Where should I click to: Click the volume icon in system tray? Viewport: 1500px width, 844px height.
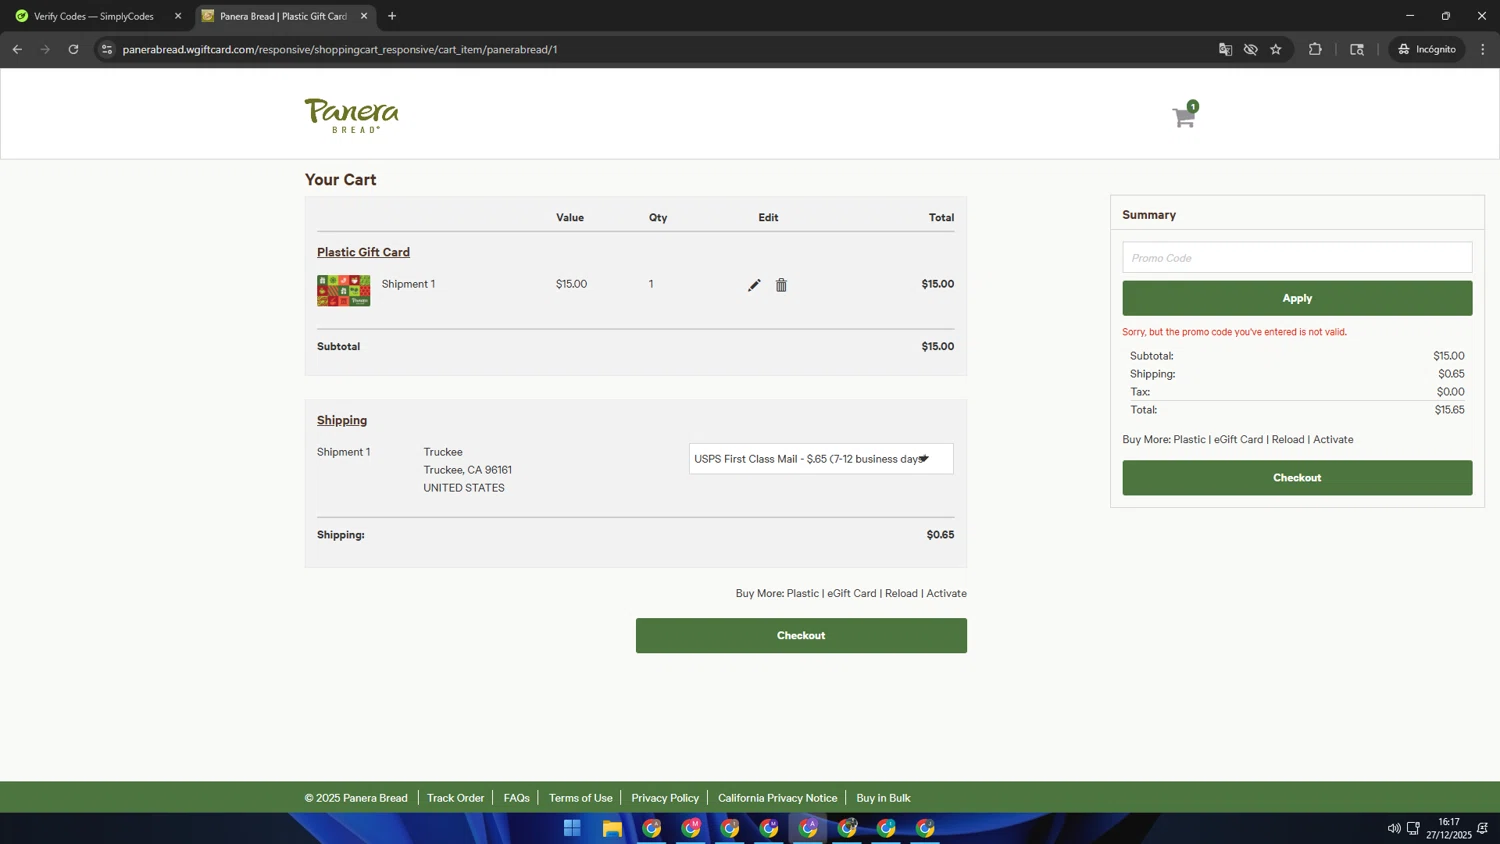pos(1393,828)
